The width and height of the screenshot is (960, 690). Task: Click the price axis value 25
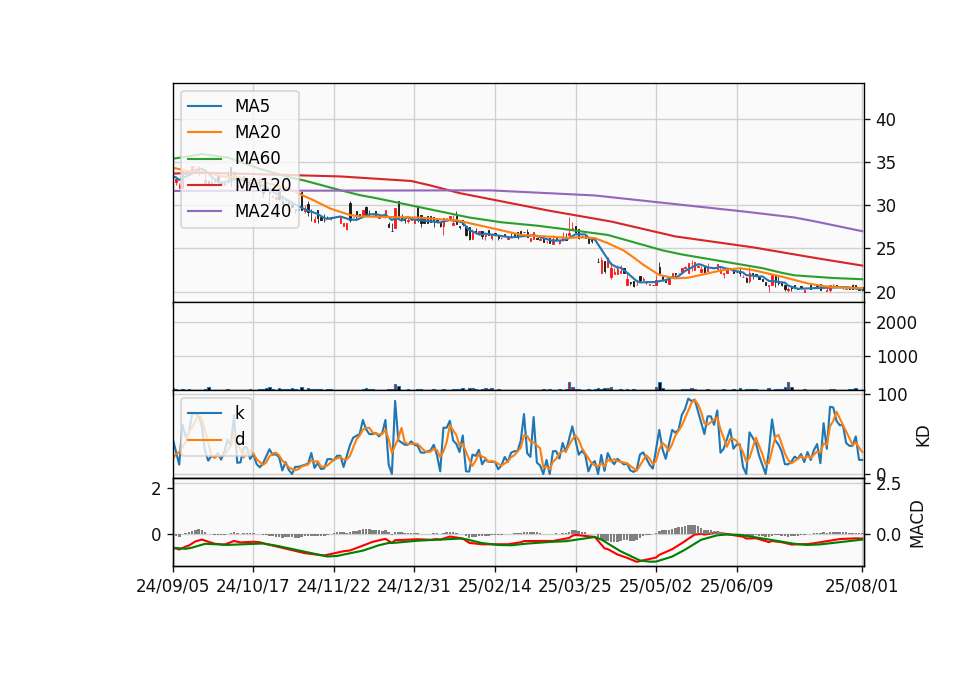pos(885,249)
